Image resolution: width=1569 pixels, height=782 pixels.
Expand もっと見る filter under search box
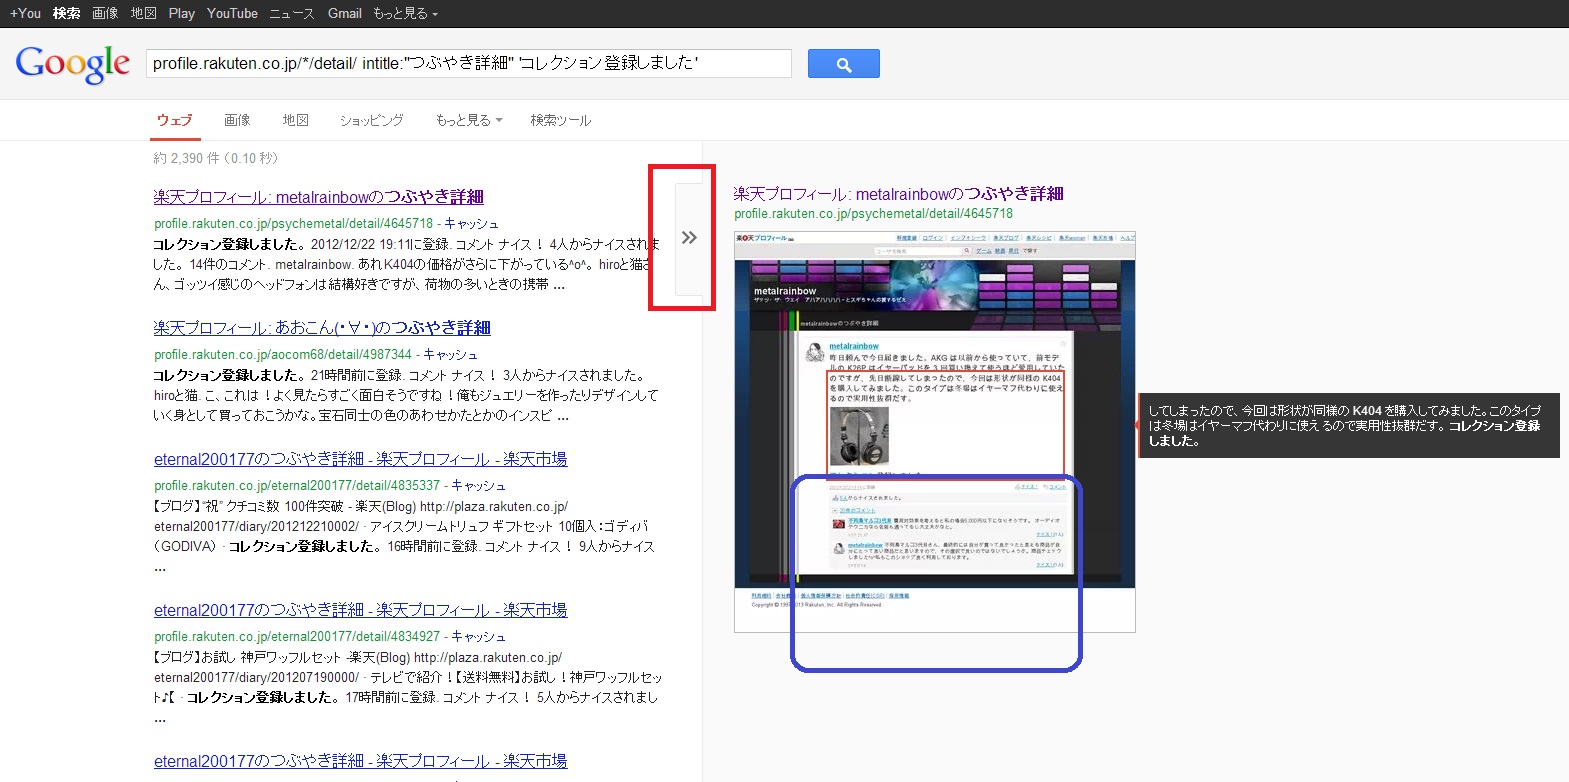[468, 120]
